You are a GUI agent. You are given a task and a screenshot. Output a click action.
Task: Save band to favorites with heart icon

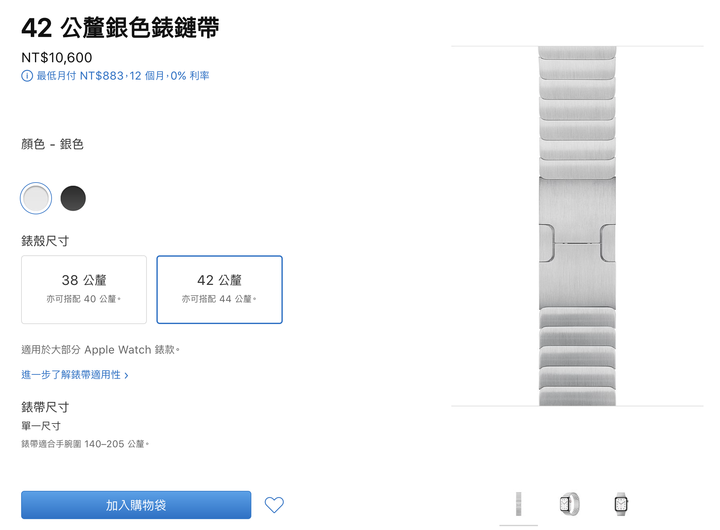tap(274, 505)
